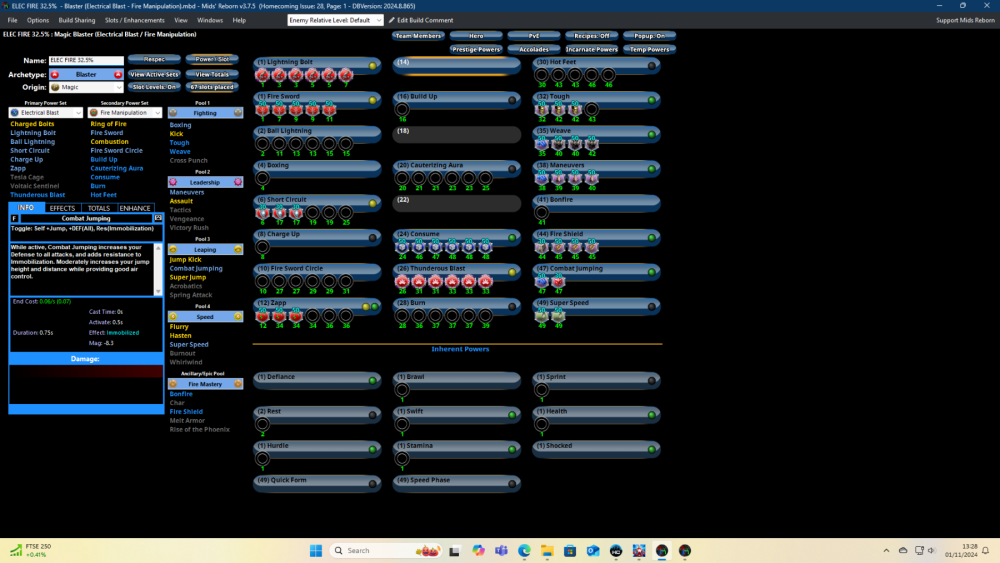Screen dimensions: 1000x563
Task: Click Lightning Bolt's level 1 enhancement slot
Action: tap(262, 75)
